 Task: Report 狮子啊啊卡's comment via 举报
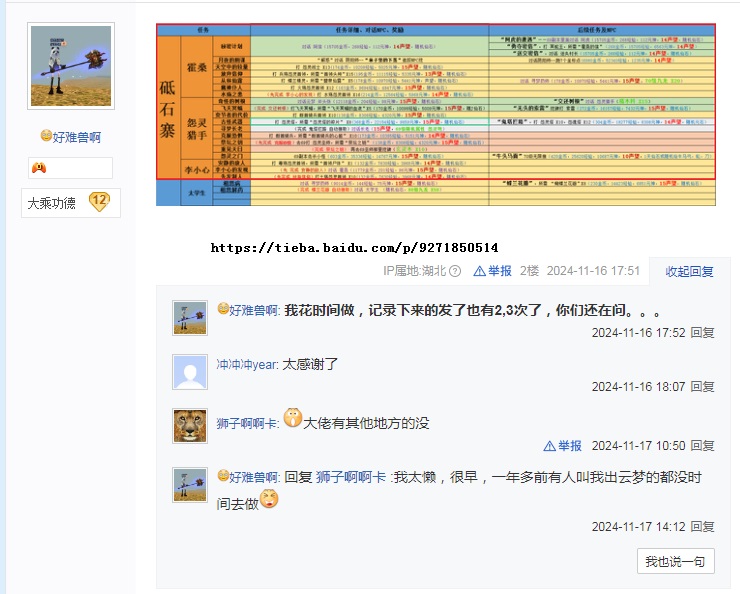[x=570, y=446]
